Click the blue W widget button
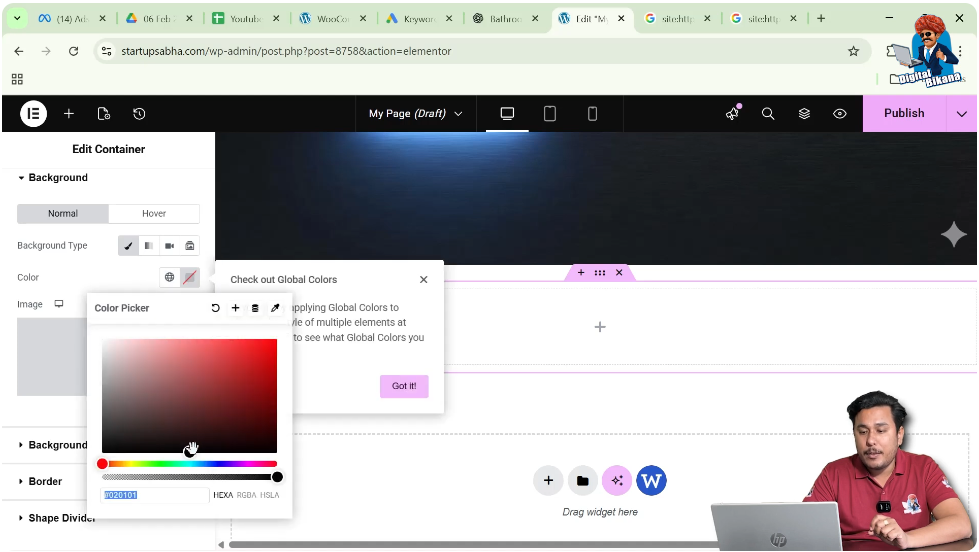The height and width of the screenshot is (552, 979). 651,480
